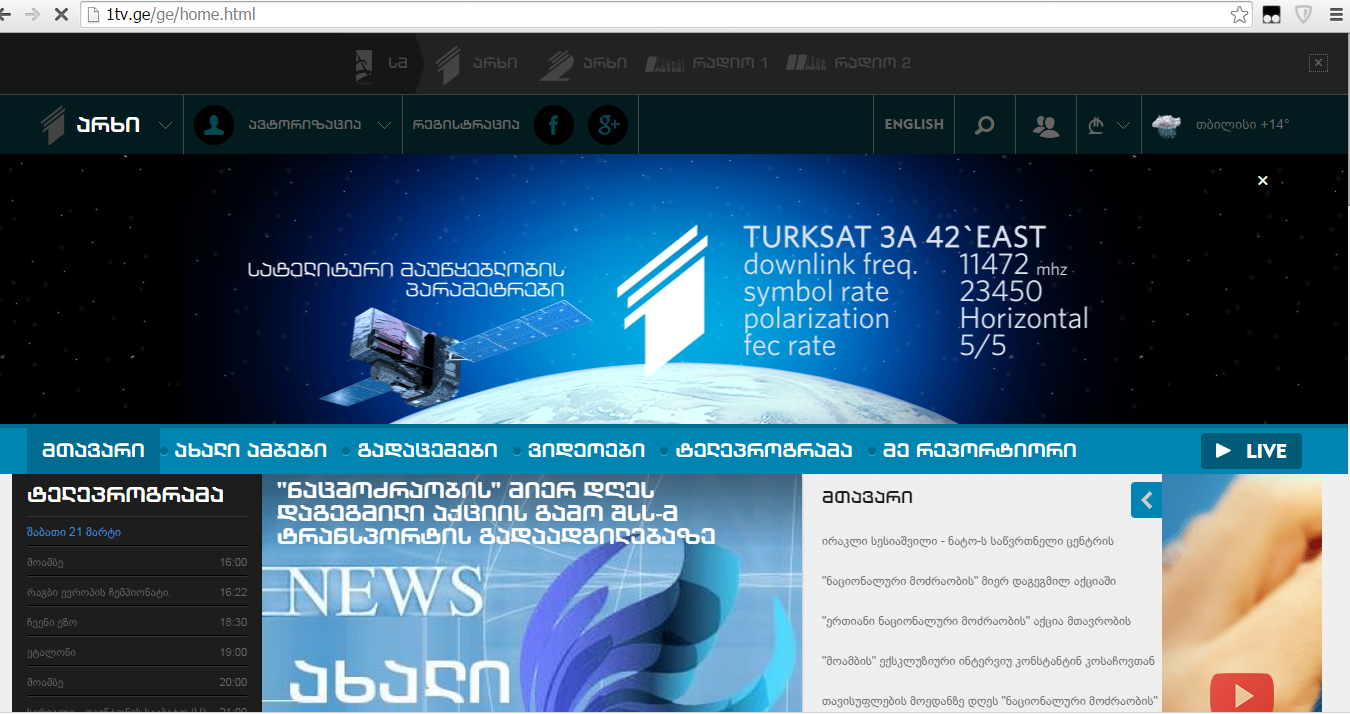Click the LIVE stream button
This screenshot has height=714, width=1350.
[x=1251, y=451]
